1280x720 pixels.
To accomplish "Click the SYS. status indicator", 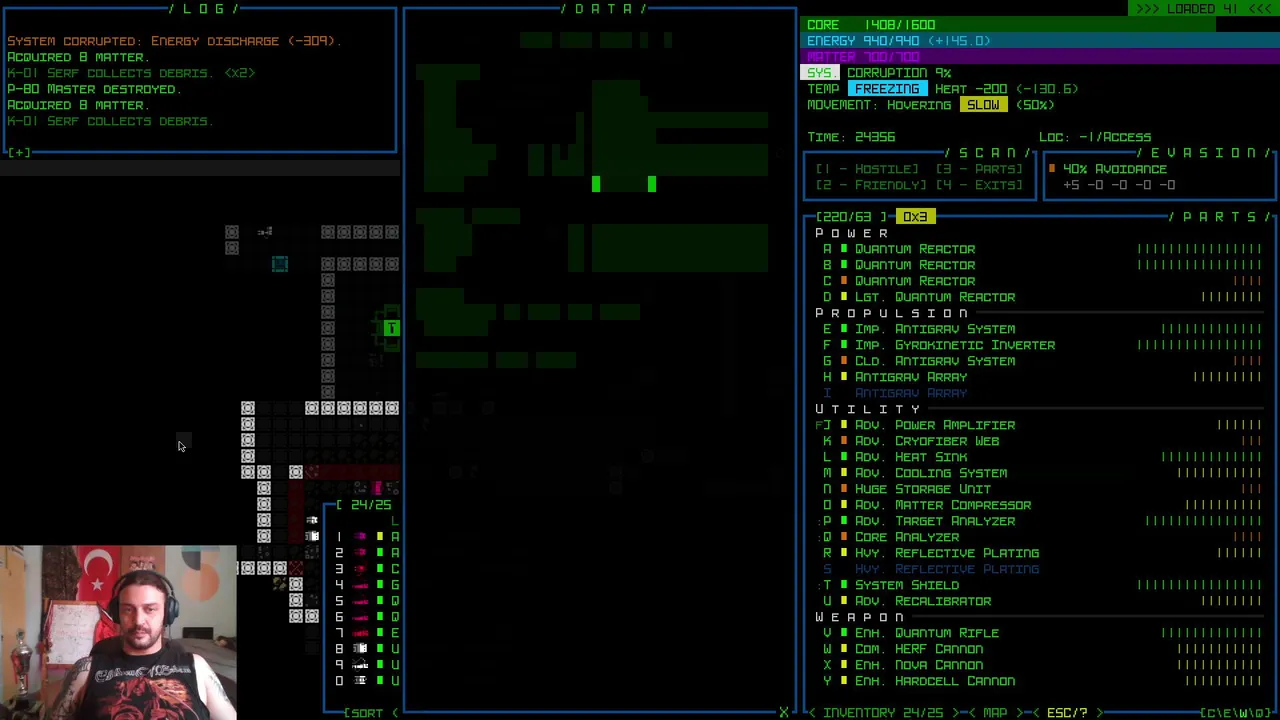I will pyautogui.click(x=821, y=73).
